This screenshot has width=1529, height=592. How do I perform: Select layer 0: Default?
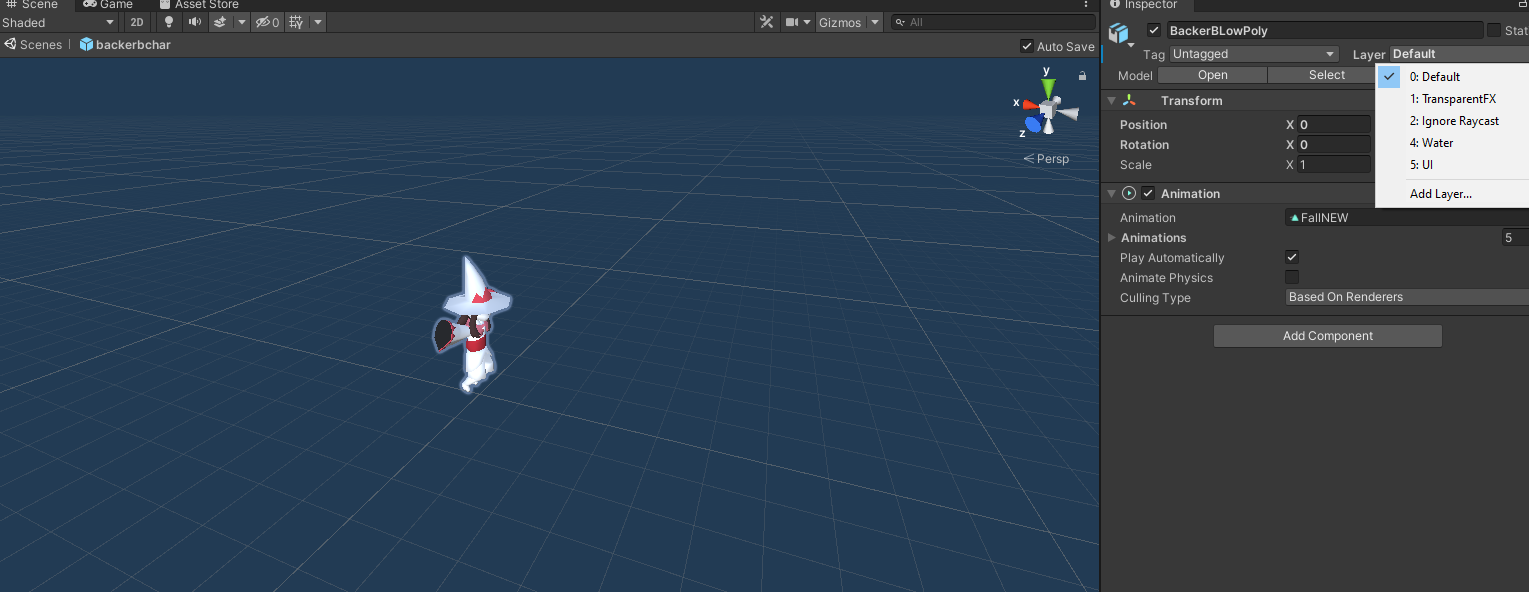(x=1452, y=77)
